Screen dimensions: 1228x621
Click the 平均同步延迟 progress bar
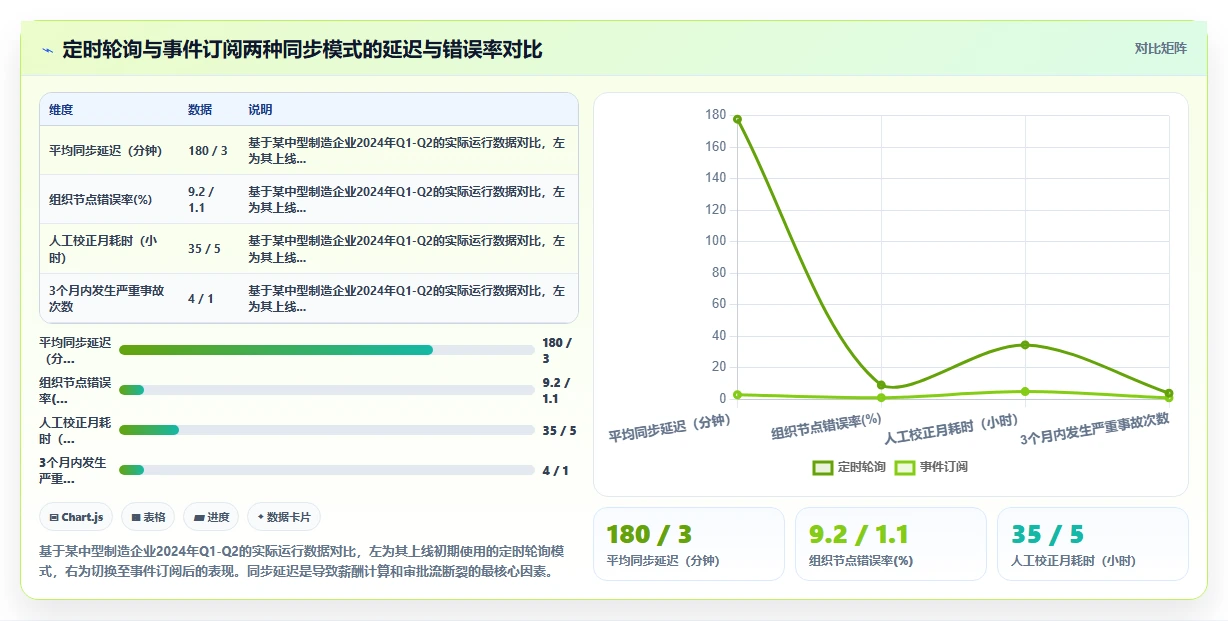pos(326,350)
